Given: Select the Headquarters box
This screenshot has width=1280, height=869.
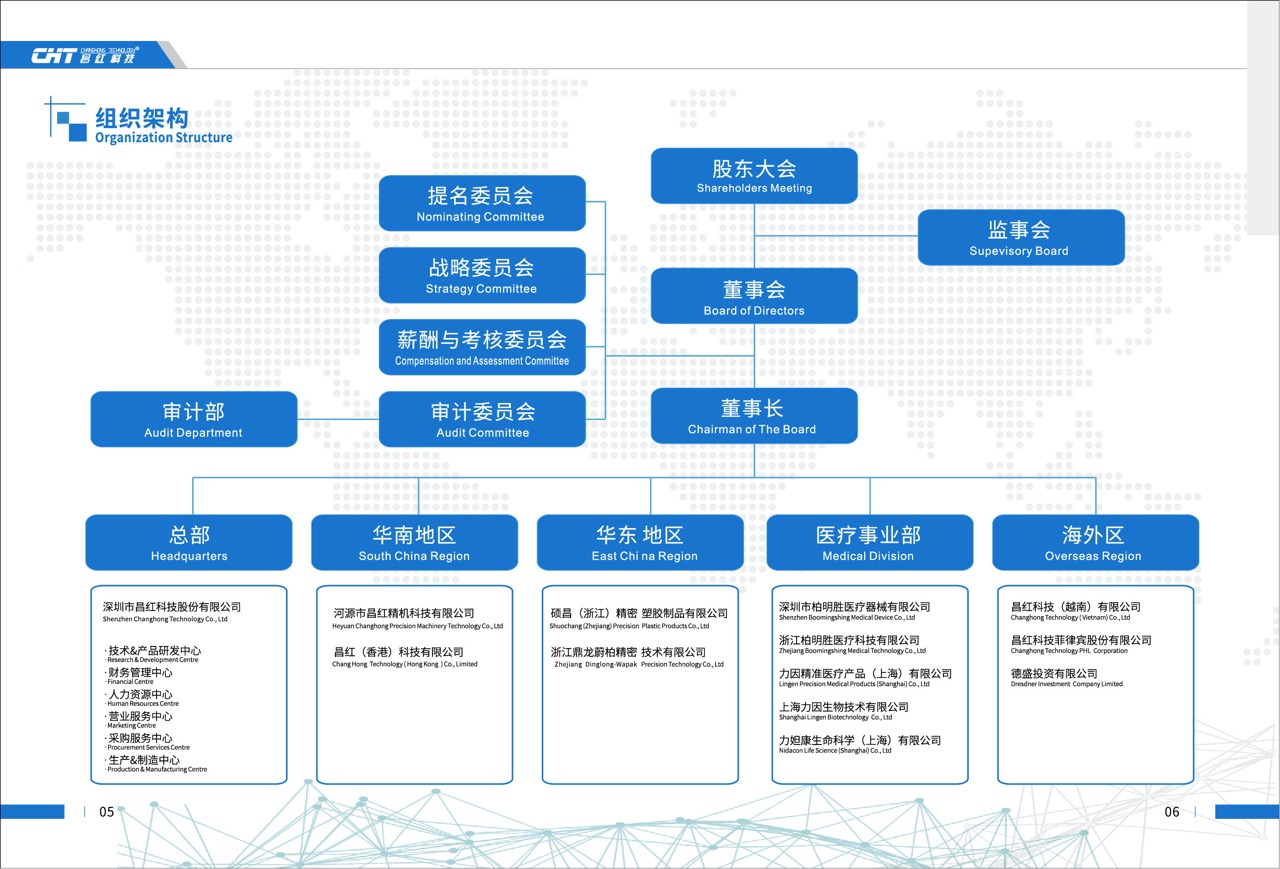Looking at the screenshot, I should (189, 543).
